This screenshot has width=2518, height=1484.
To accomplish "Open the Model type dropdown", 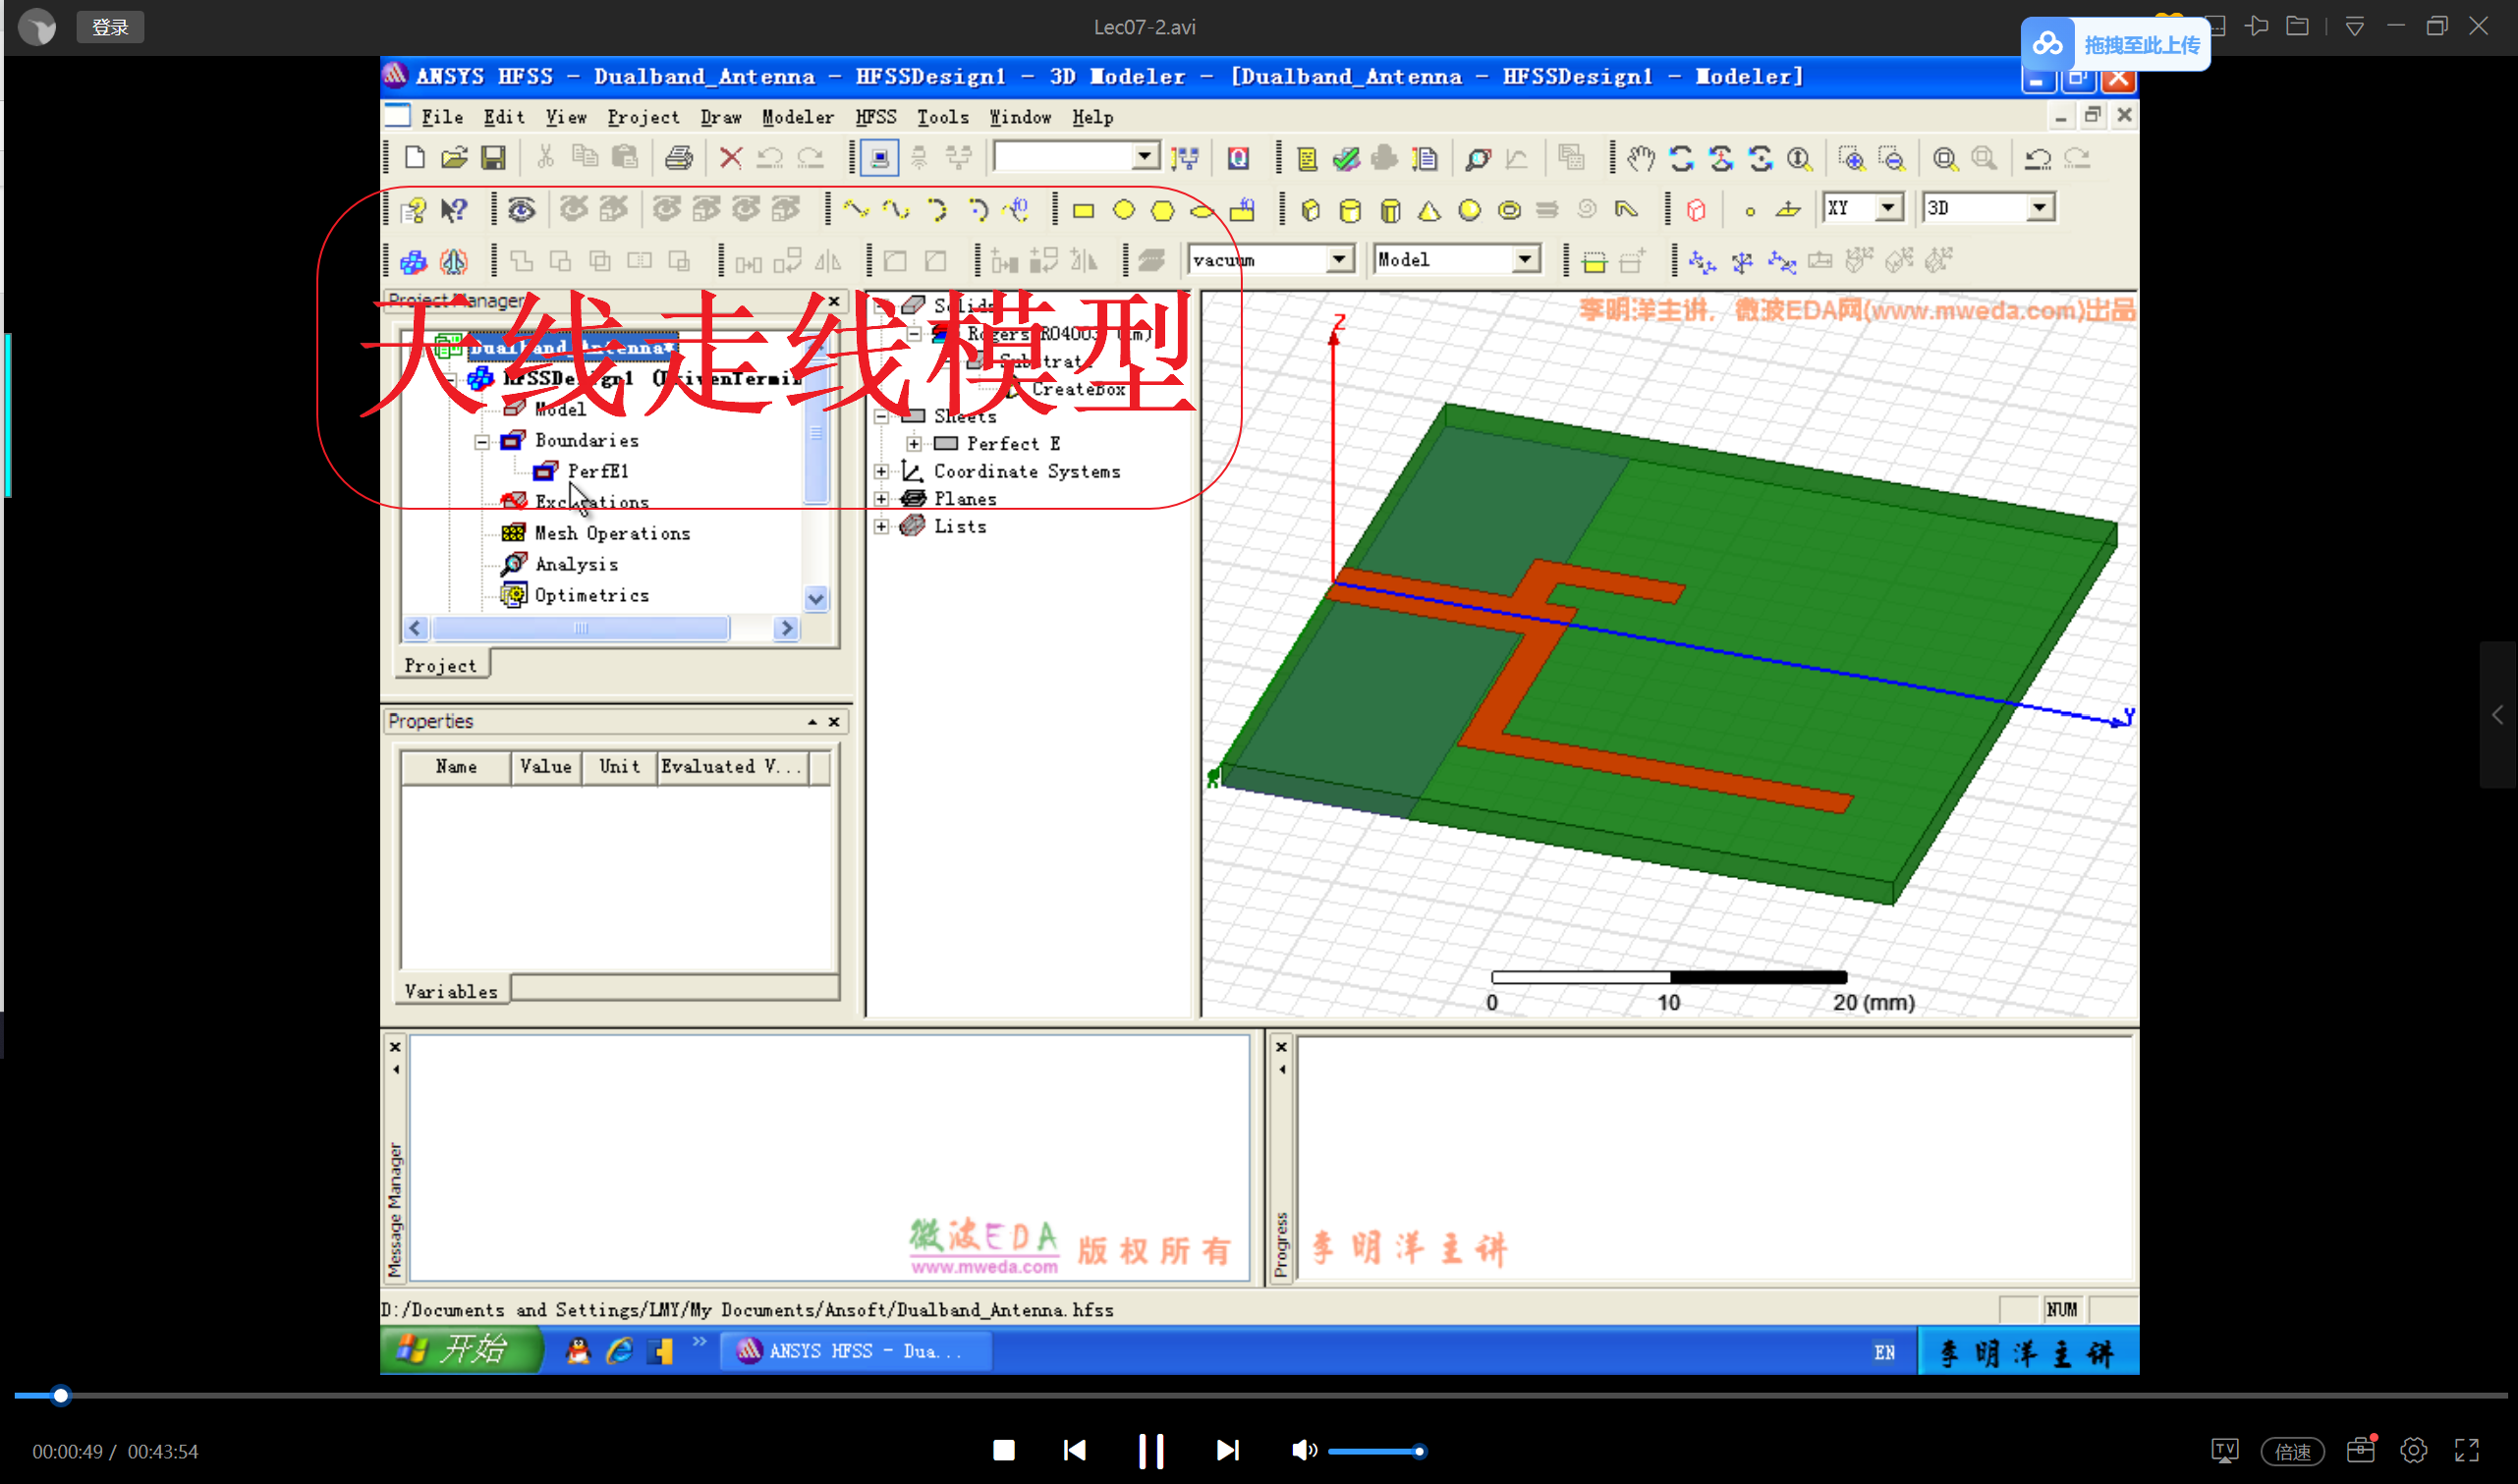I will tap(1523, 260).
